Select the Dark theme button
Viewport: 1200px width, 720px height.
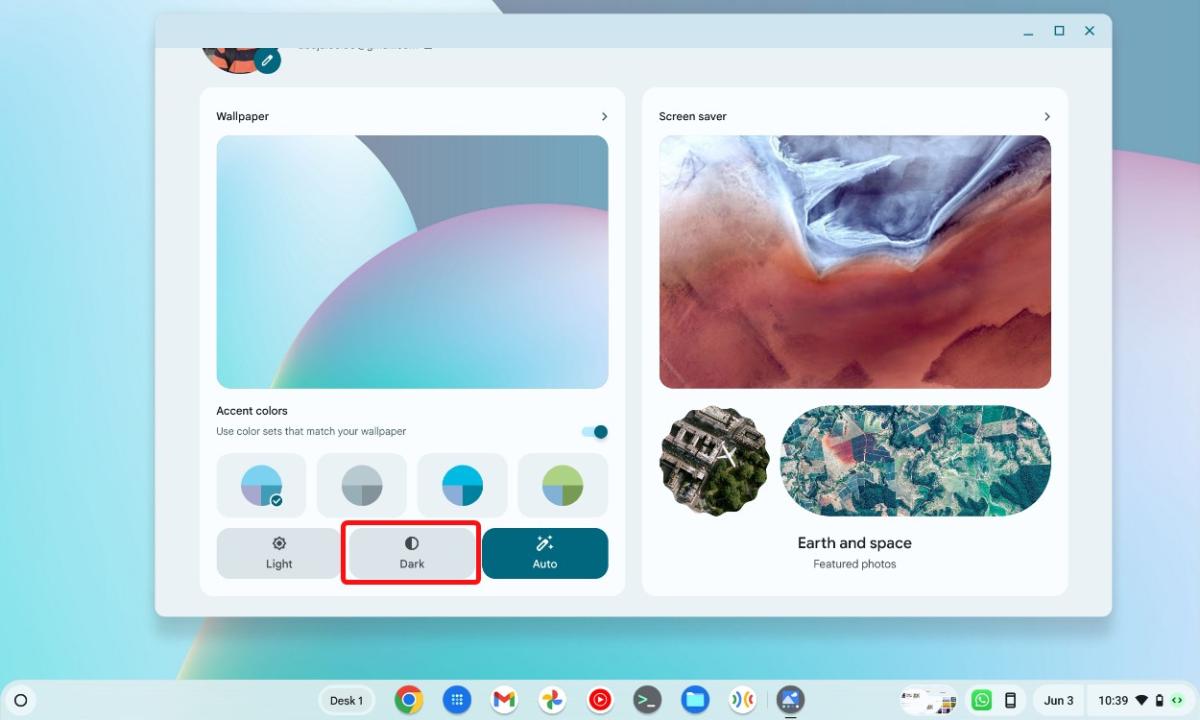[411, 553]
